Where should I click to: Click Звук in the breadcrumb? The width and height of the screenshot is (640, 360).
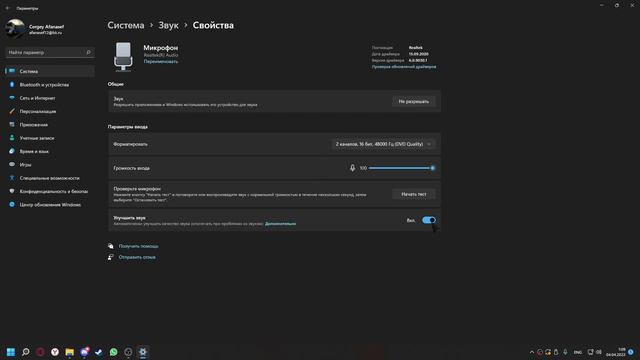point(169,25)
